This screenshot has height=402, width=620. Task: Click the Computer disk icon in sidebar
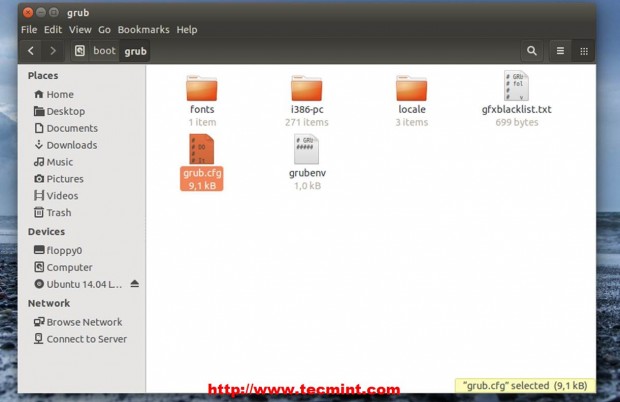point(39,267)
